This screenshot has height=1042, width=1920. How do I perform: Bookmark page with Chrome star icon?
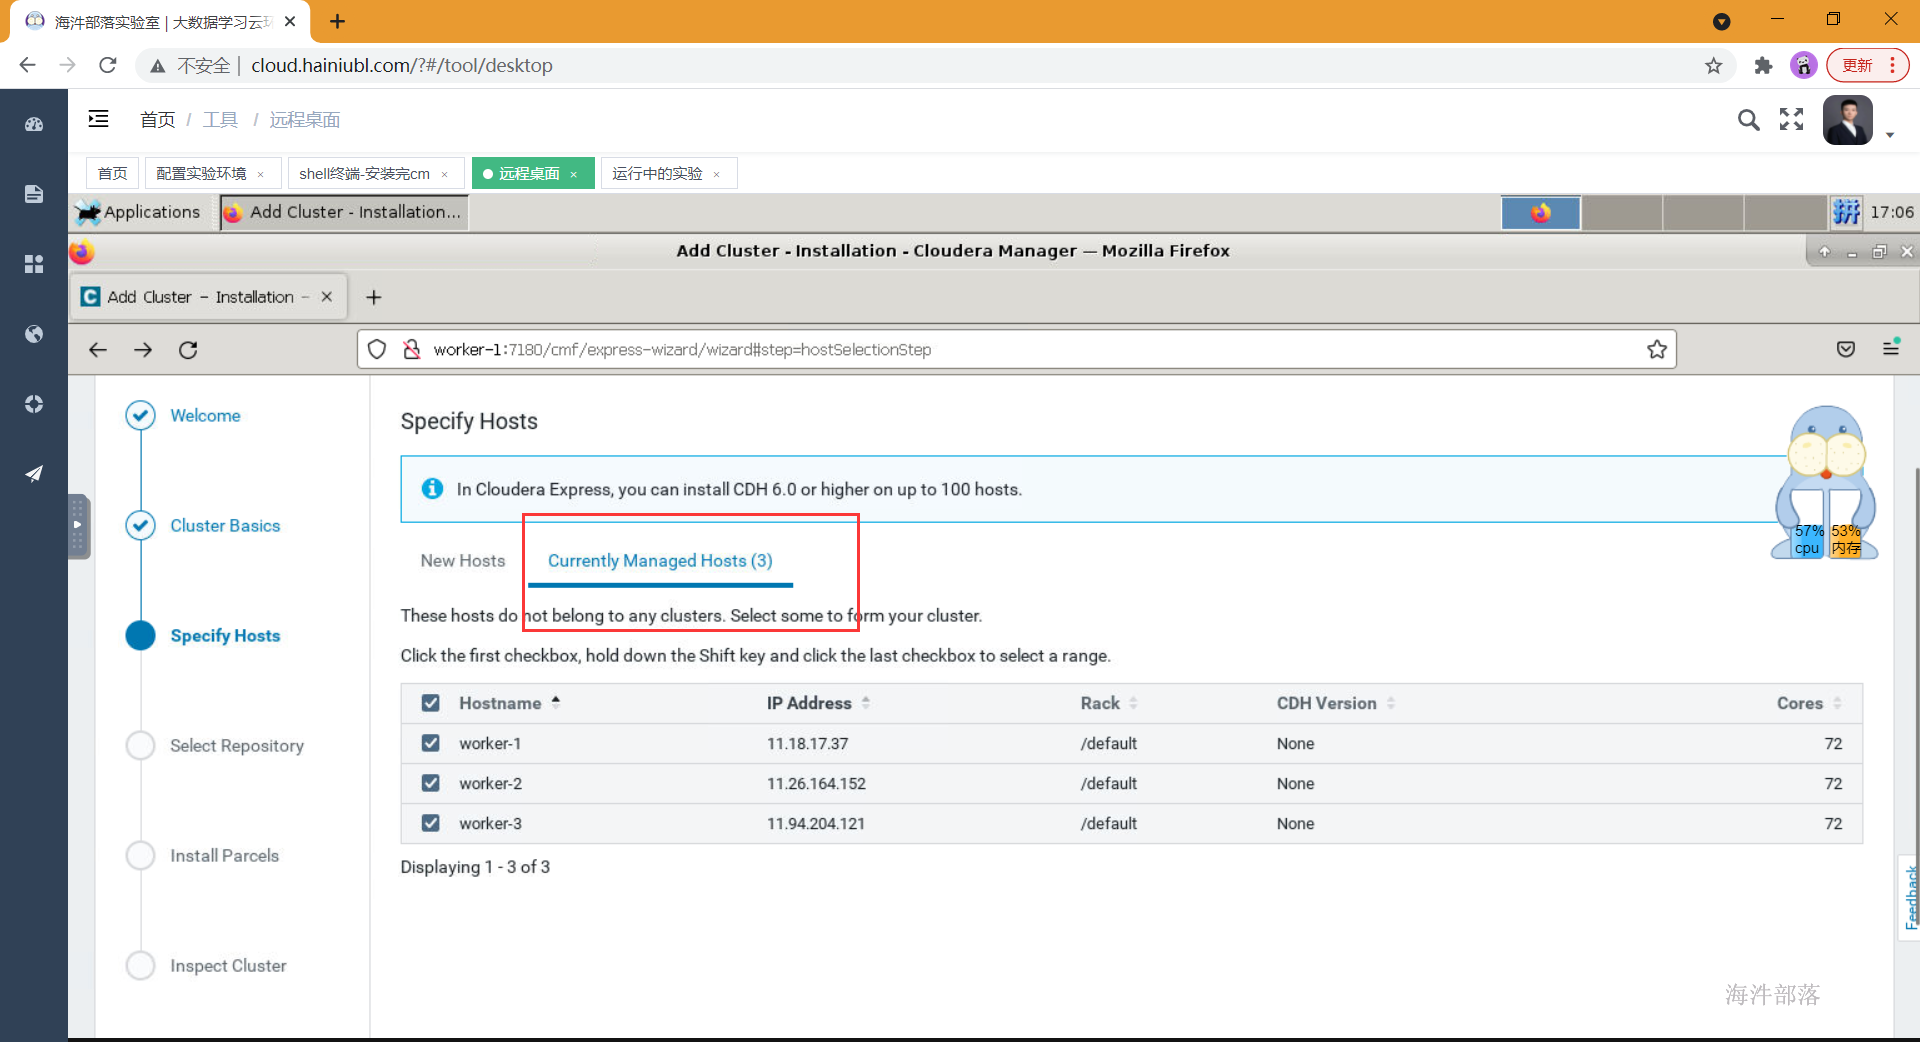1714,66
